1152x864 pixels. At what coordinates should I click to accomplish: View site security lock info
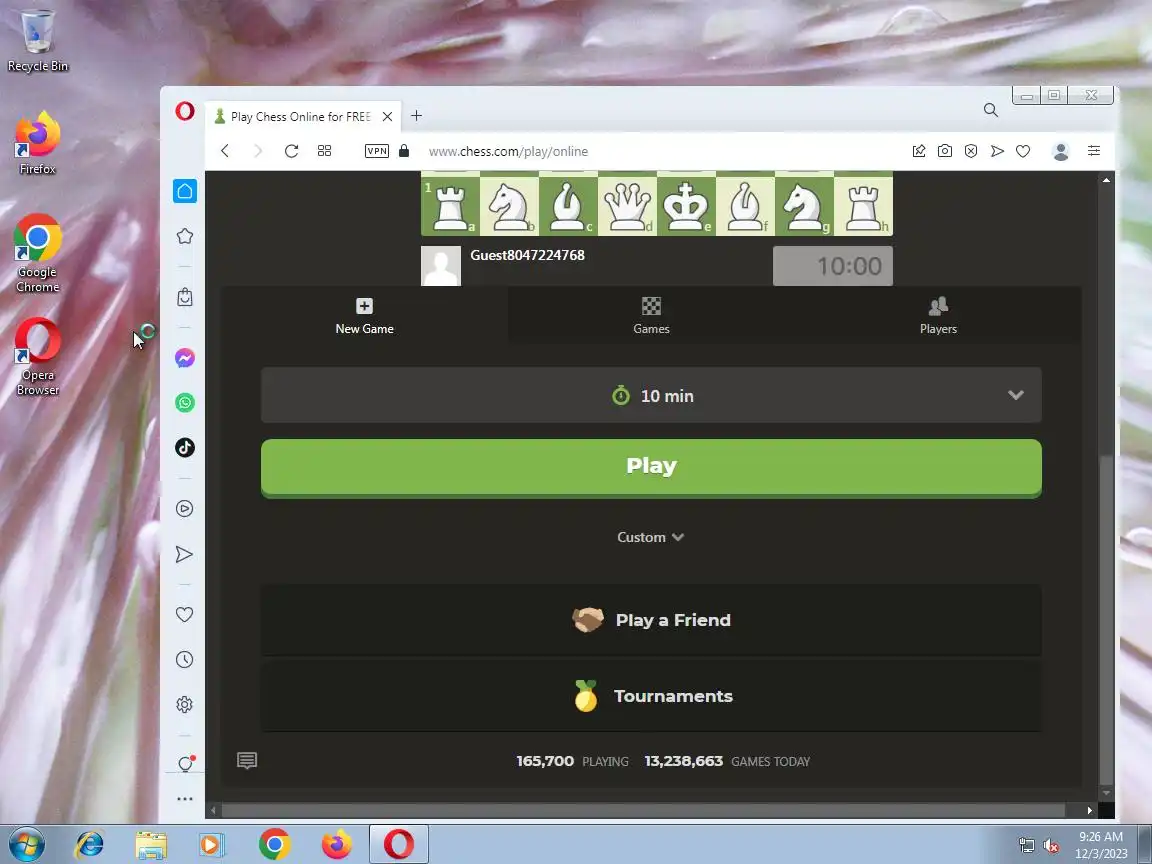pos(404,151)
